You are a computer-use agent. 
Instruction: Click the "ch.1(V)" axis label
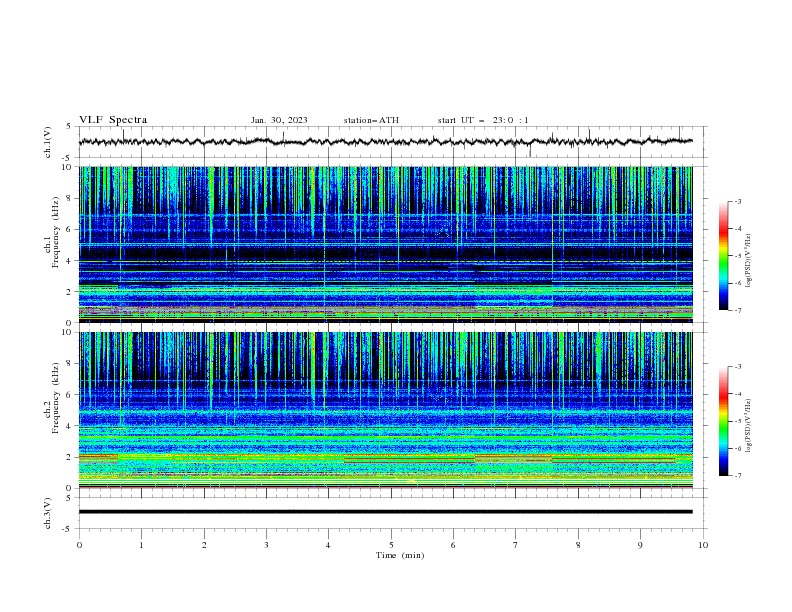48,142
